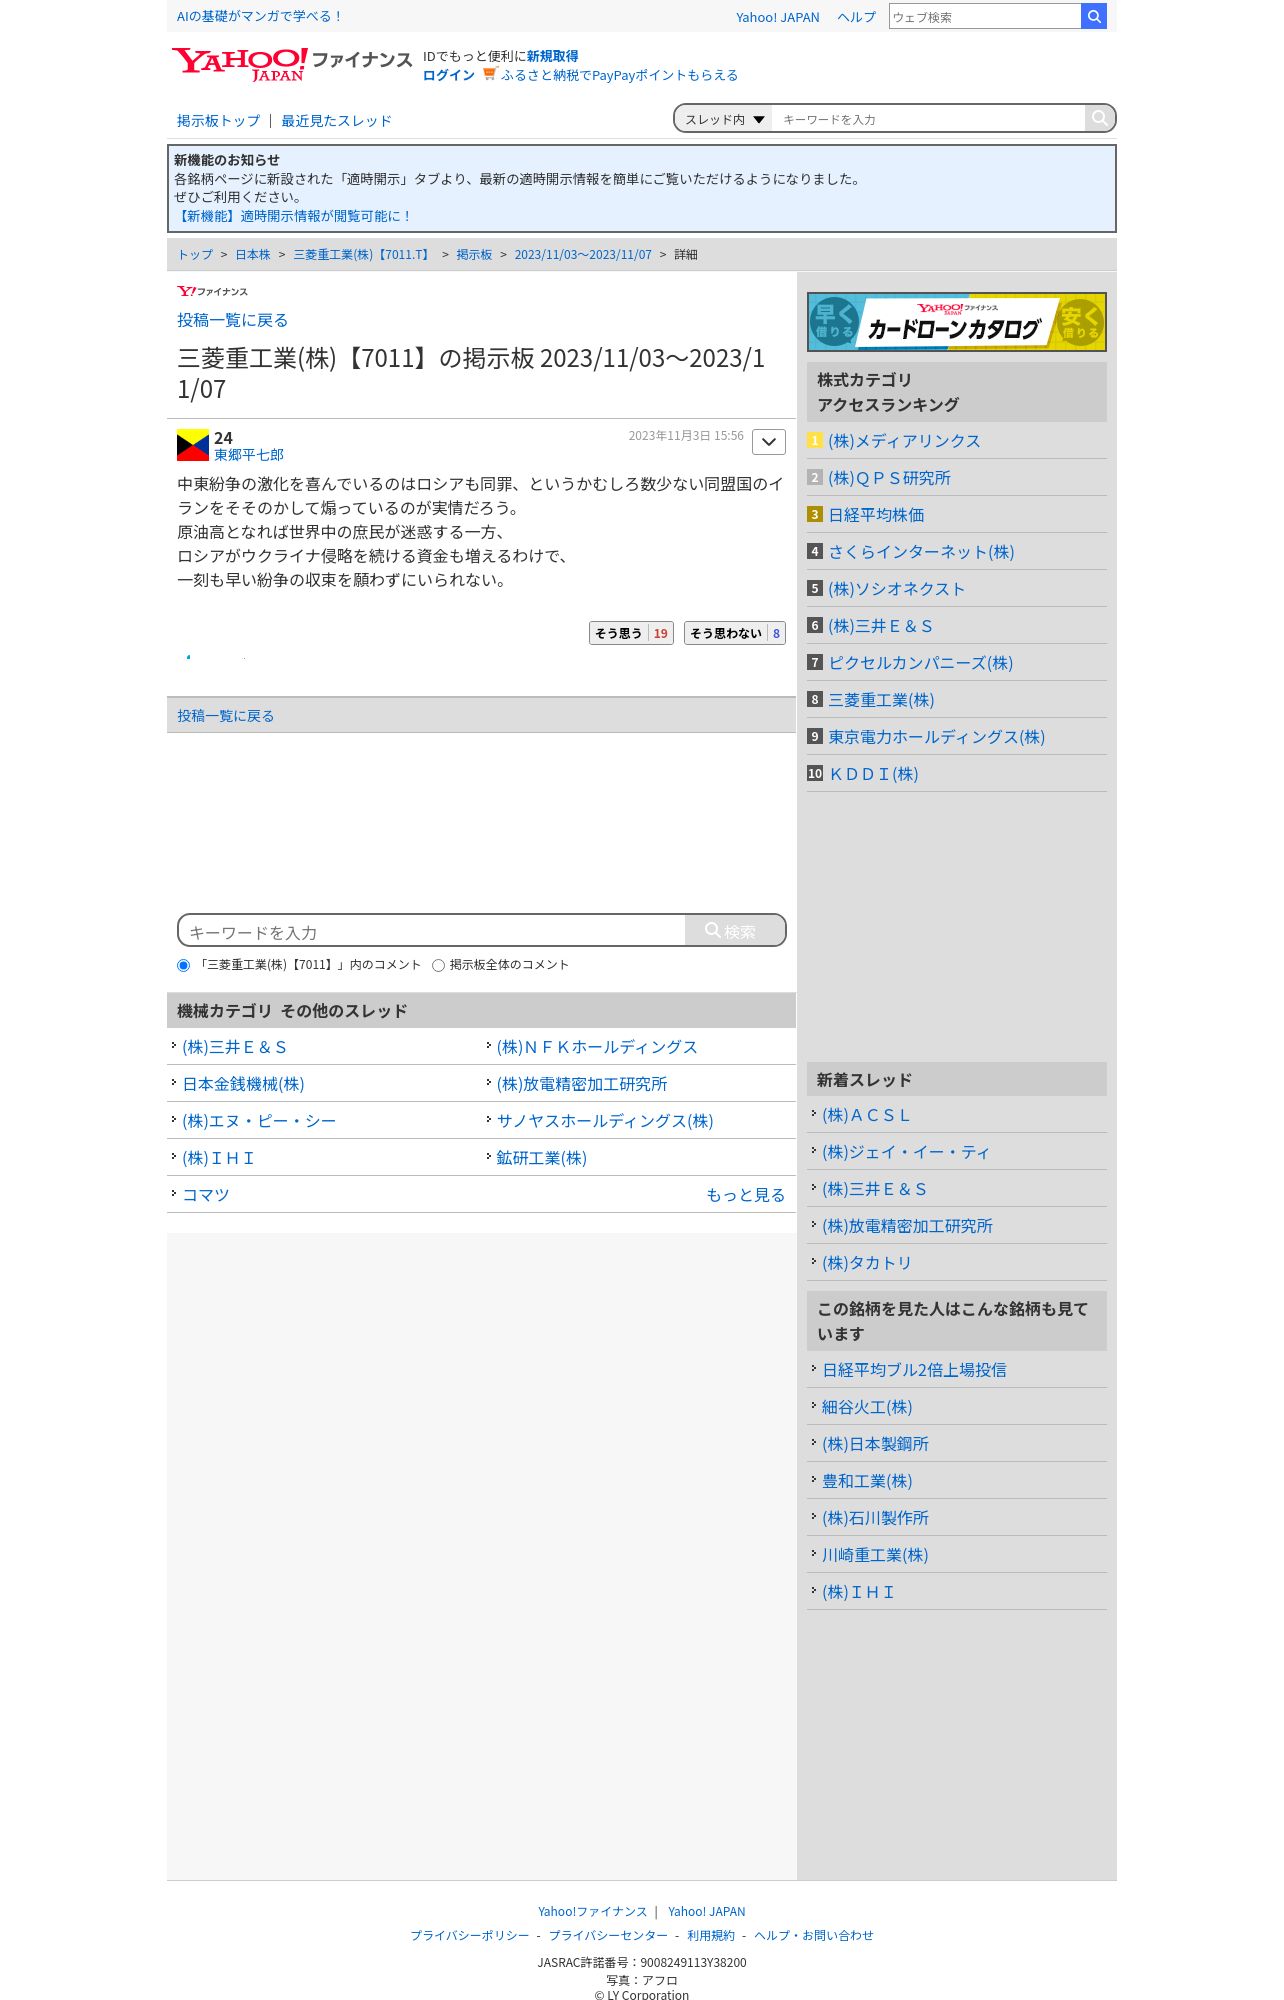Click the Yahoo! JAPAN Finance logo

click(291, 64)
